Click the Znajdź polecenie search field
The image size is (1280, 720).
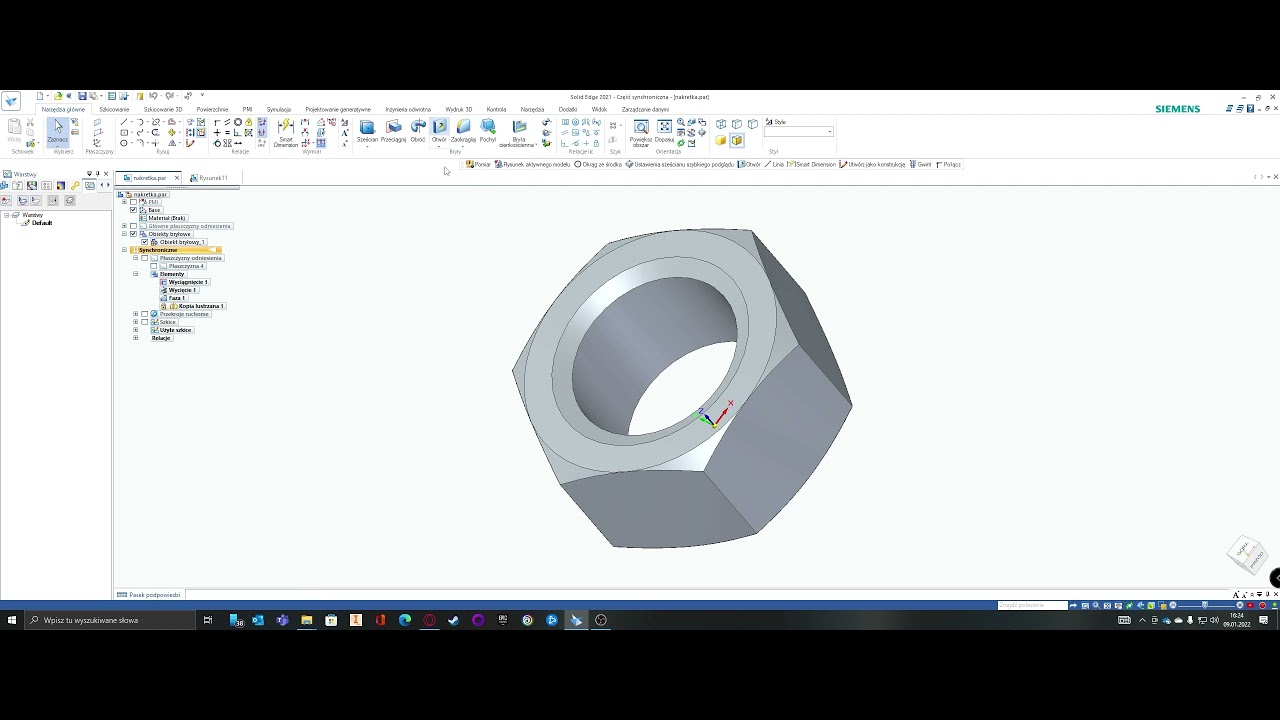pyautogui.click(x=1033, y=605)
